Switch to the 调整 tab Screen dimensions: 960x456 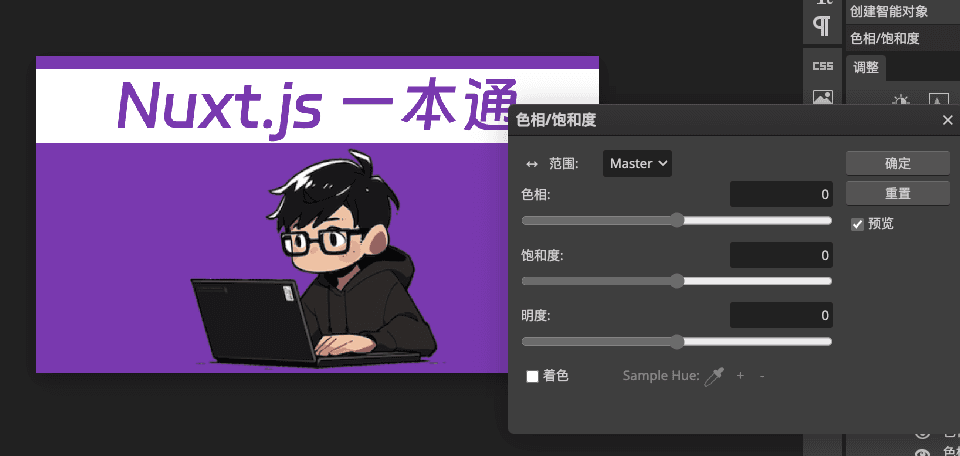pyautogui.click(x=866, y=68)
